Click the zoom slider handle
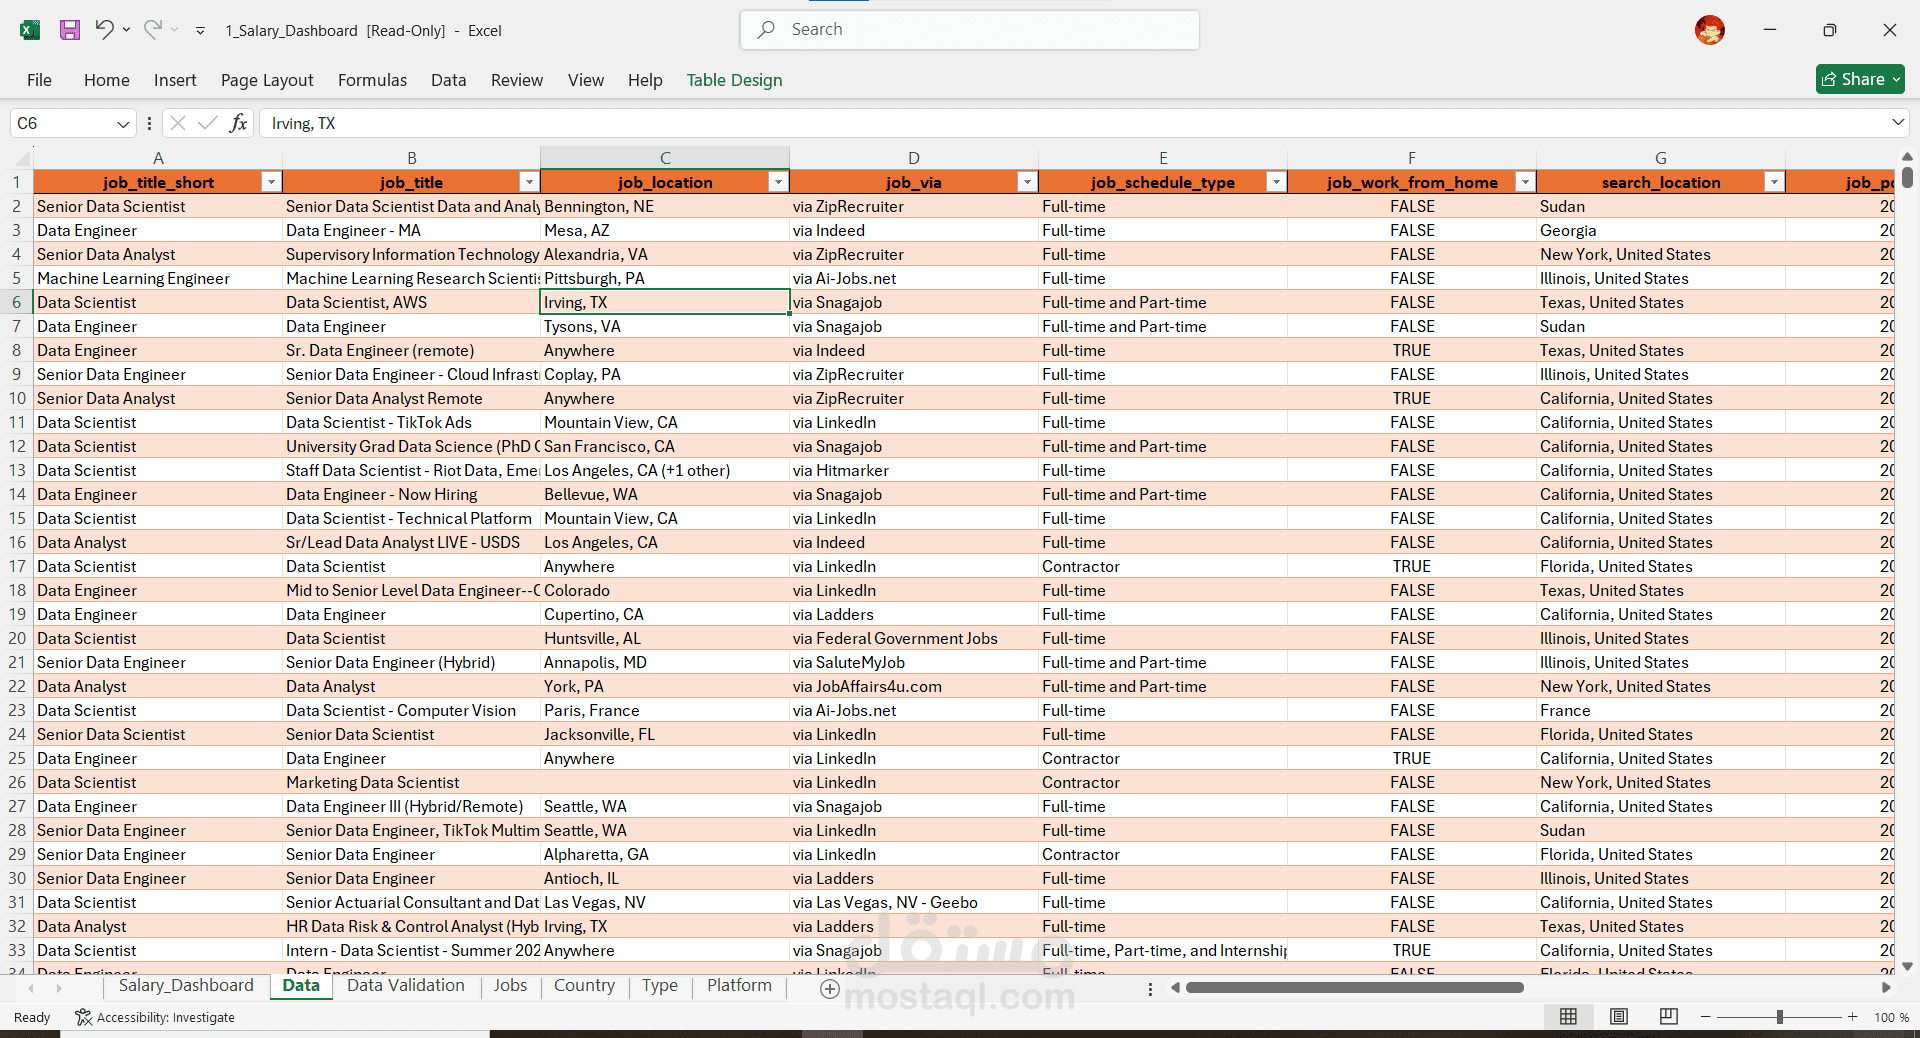 [1780, 1017]
